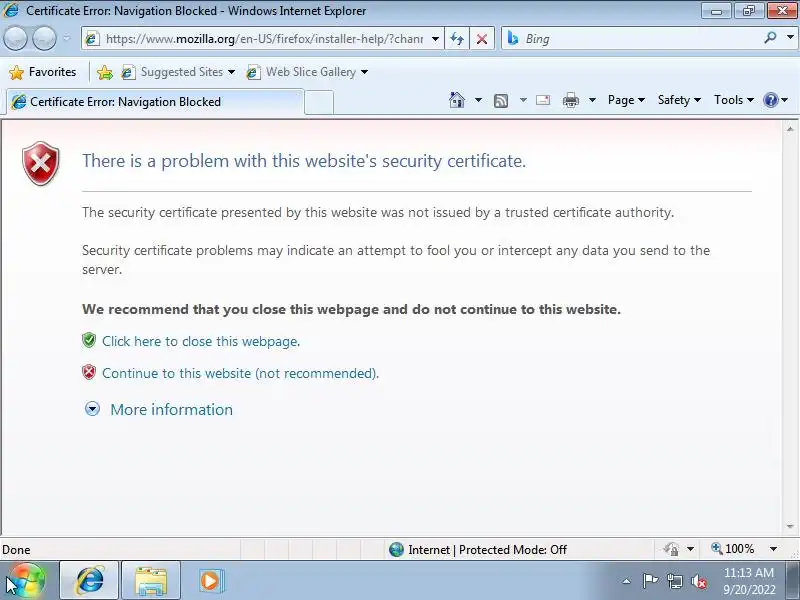This screenshot has height=600, width=800.
Task: Click Continue to this website (not recommended)
Action: click(x=240, y=373)
